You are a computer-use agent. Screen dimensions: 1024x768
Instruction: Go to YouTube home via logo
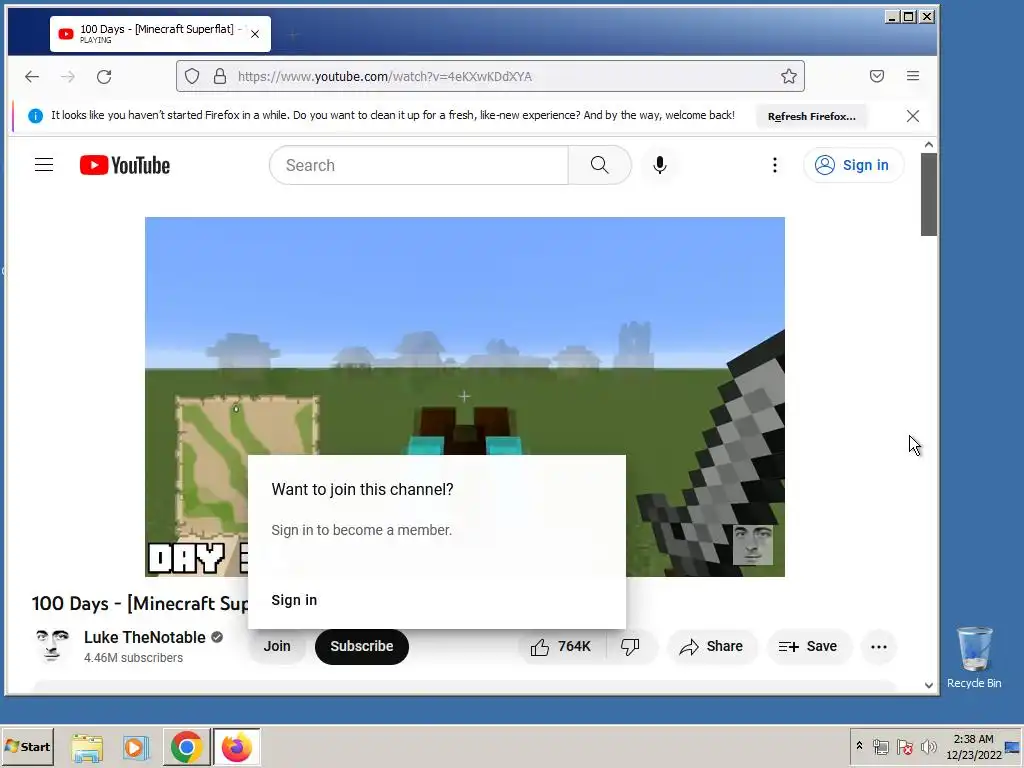point(125,165)
